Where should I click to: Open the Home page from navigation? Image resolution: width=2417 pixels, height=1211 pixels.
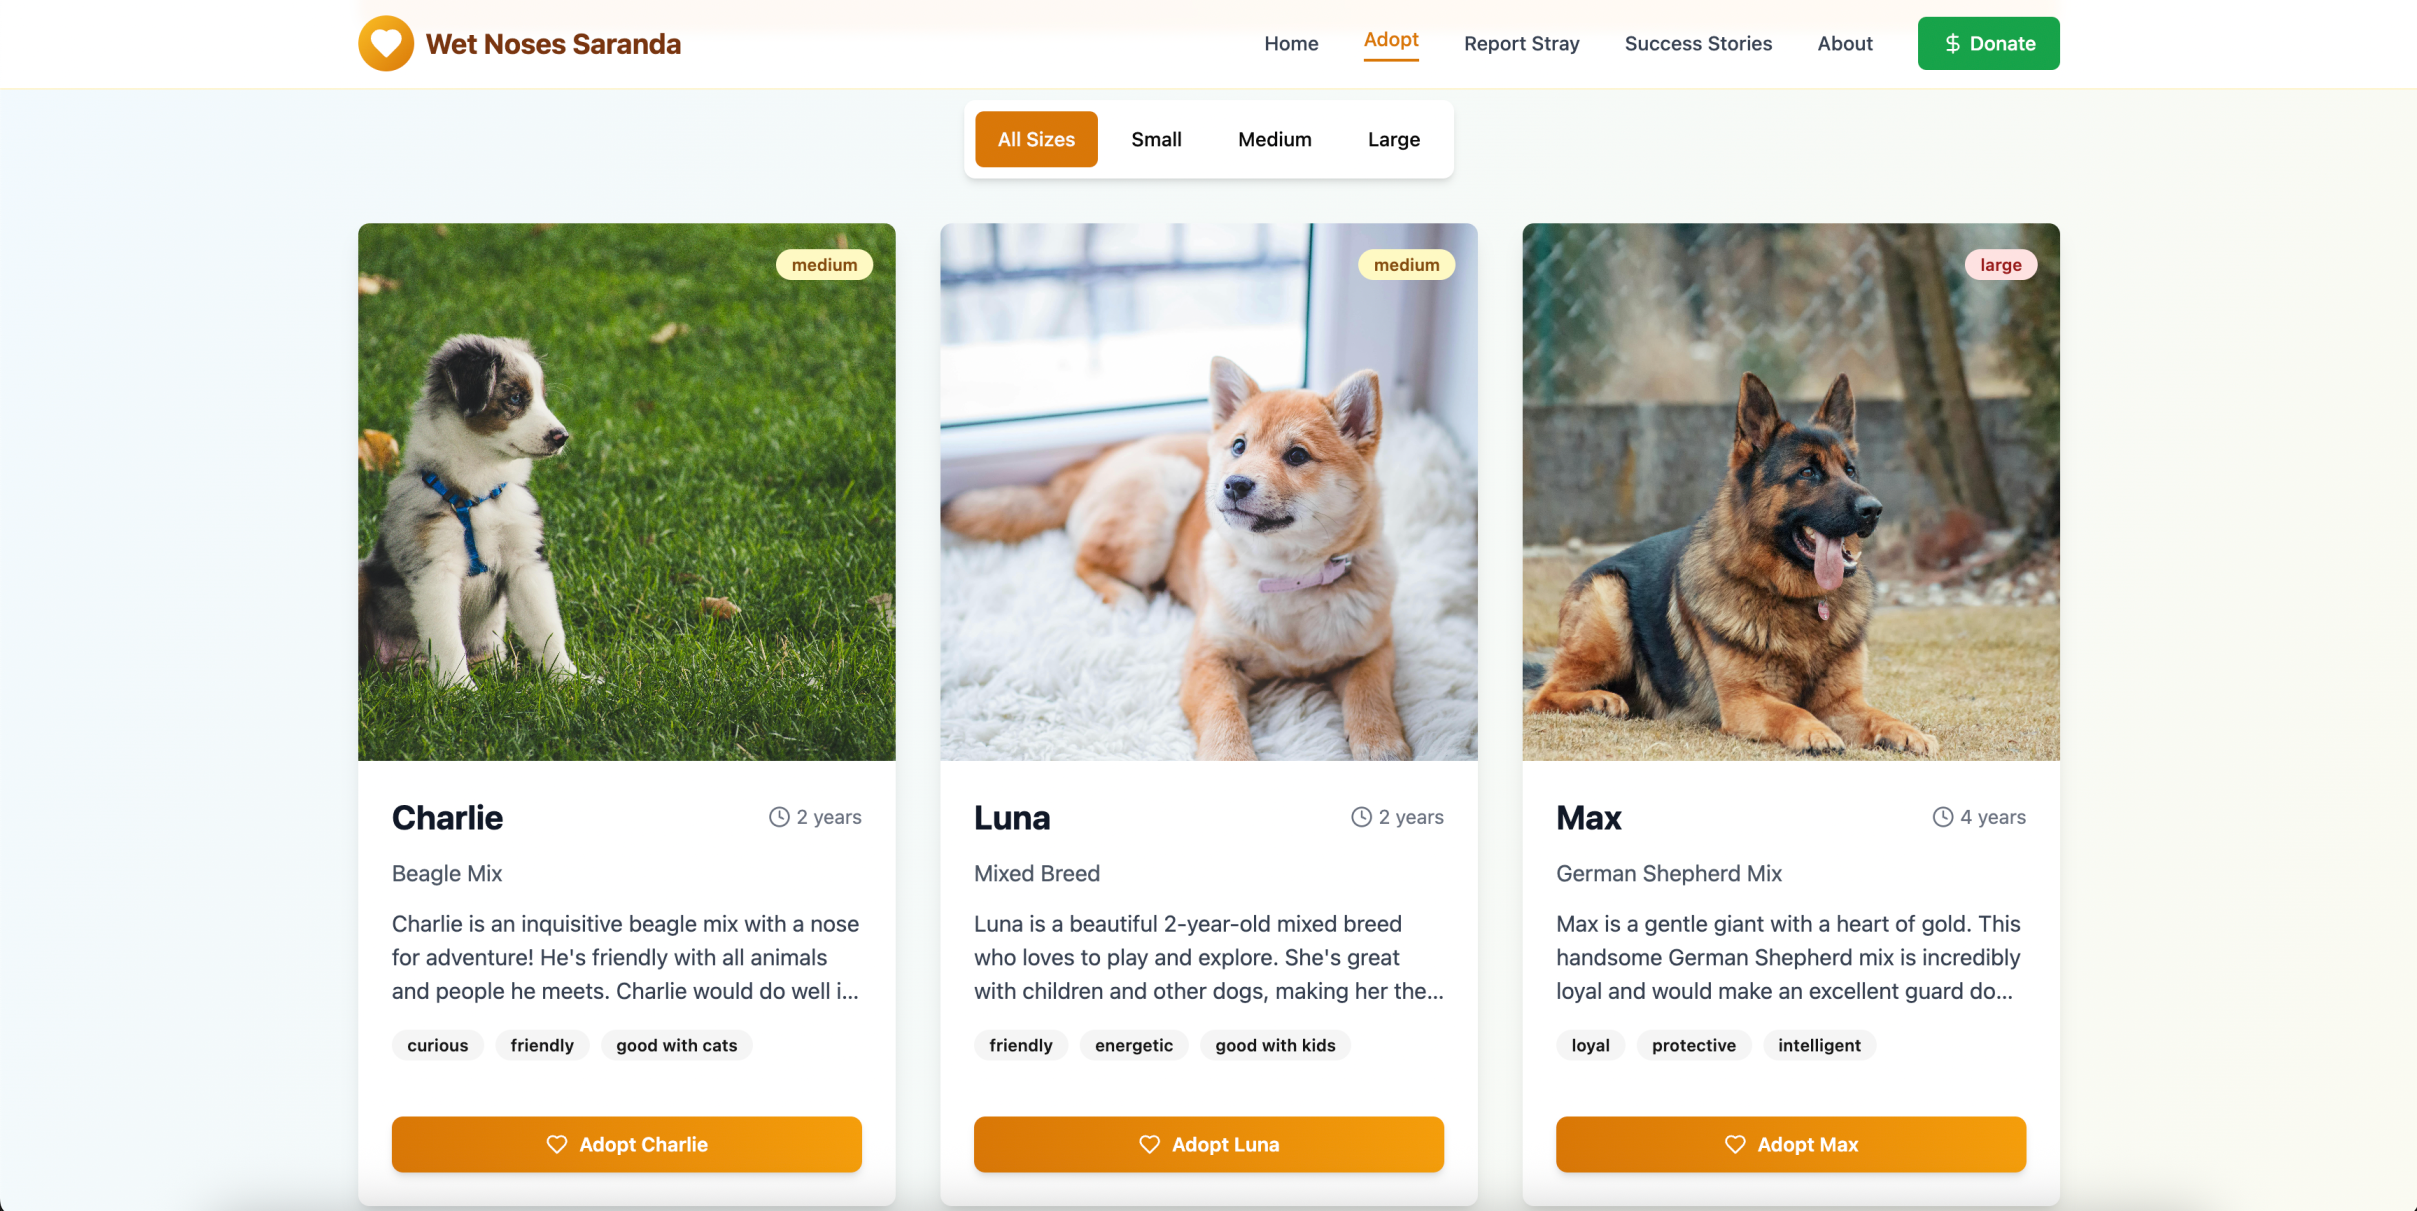pyautogui.click(x=1291, y=43)
